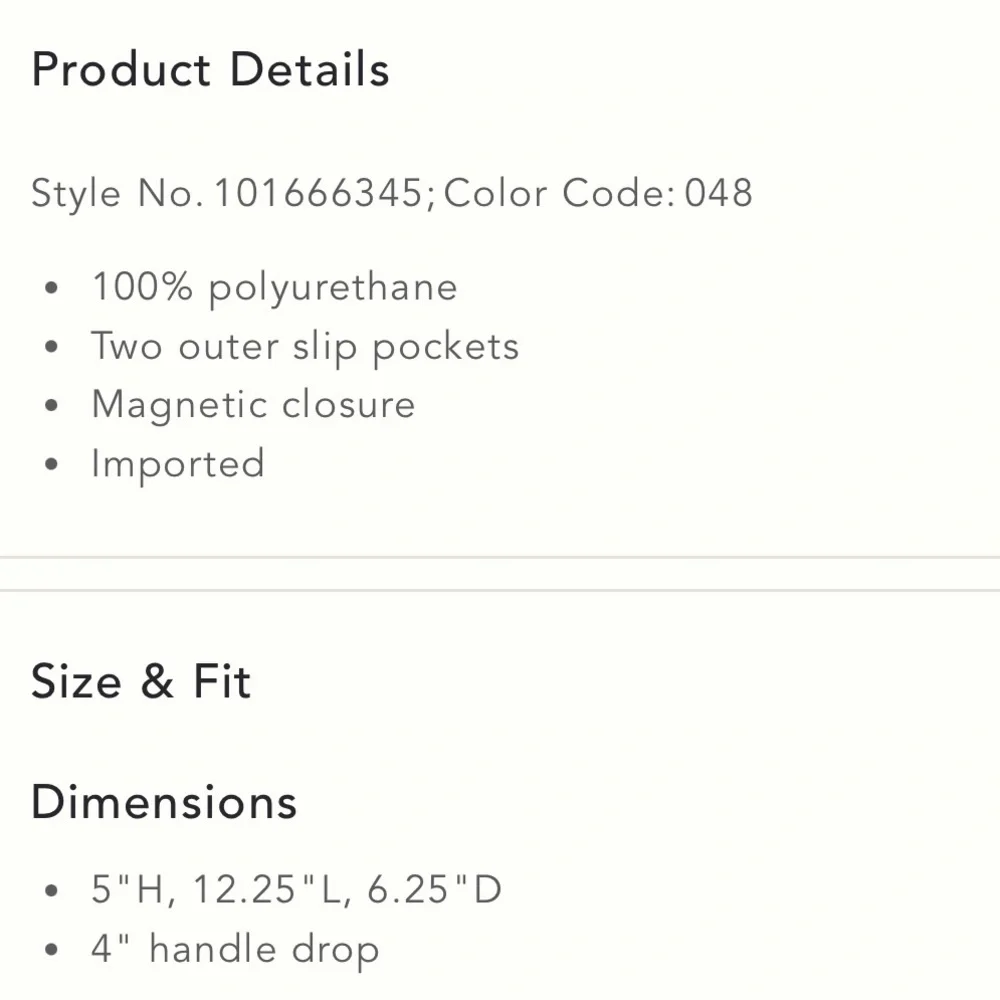Click the 'Style No.' label text
The height and width of the screenshot is (1000, 1000).
point(118,193)
